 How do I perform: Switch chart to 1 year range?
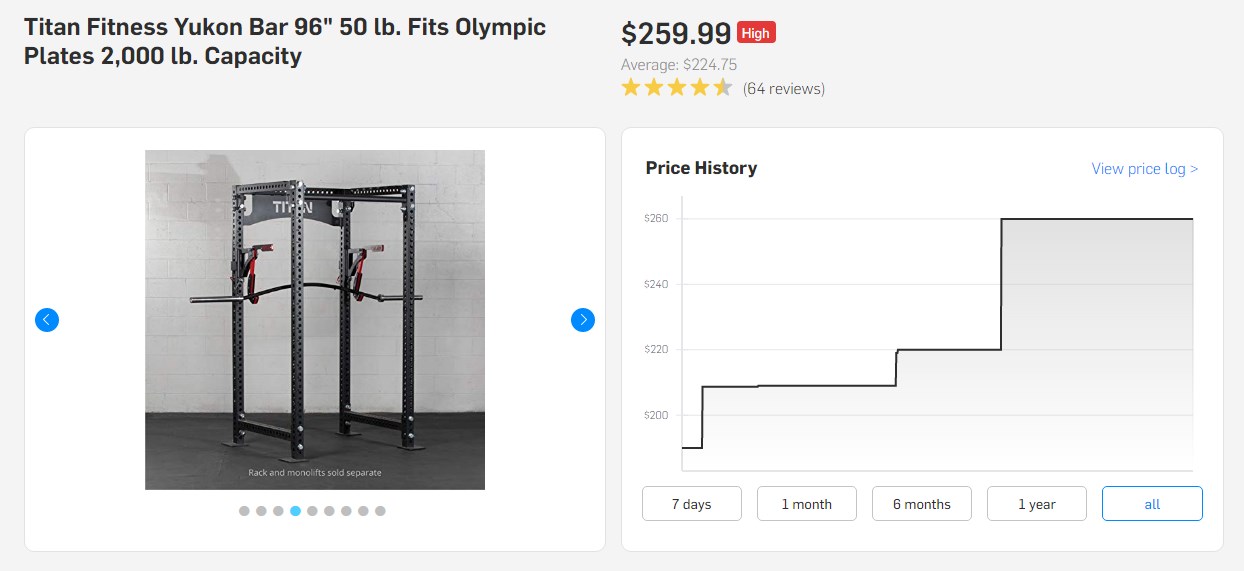(x=1037, y=504)
